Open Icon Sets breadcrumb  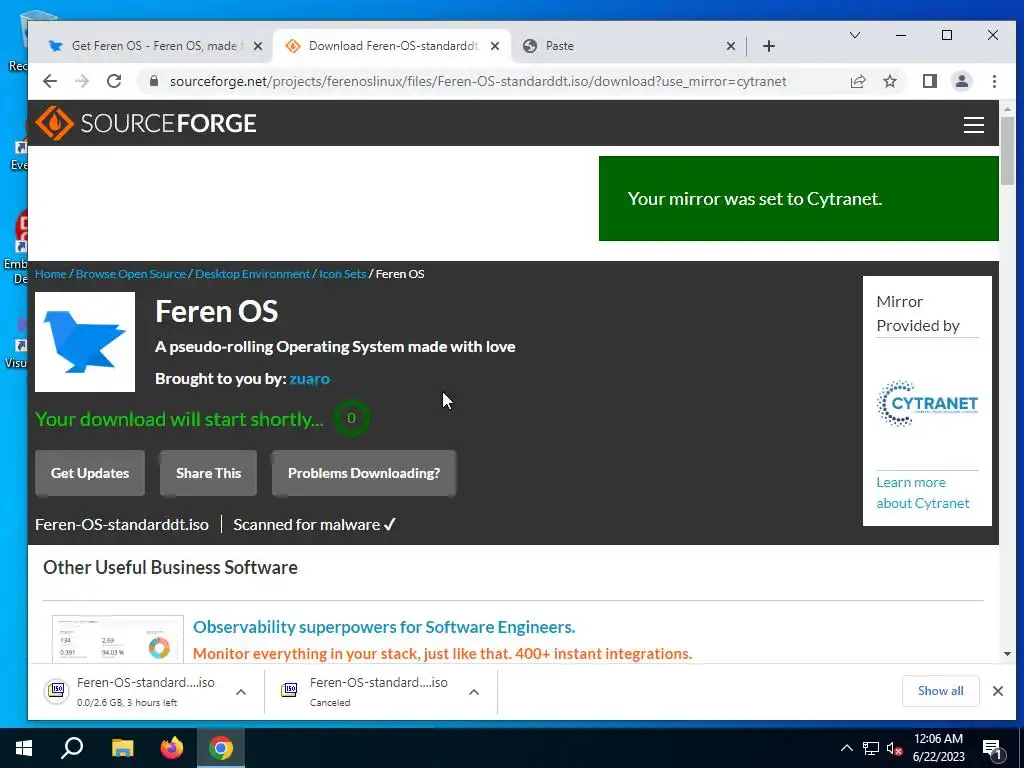342,274
